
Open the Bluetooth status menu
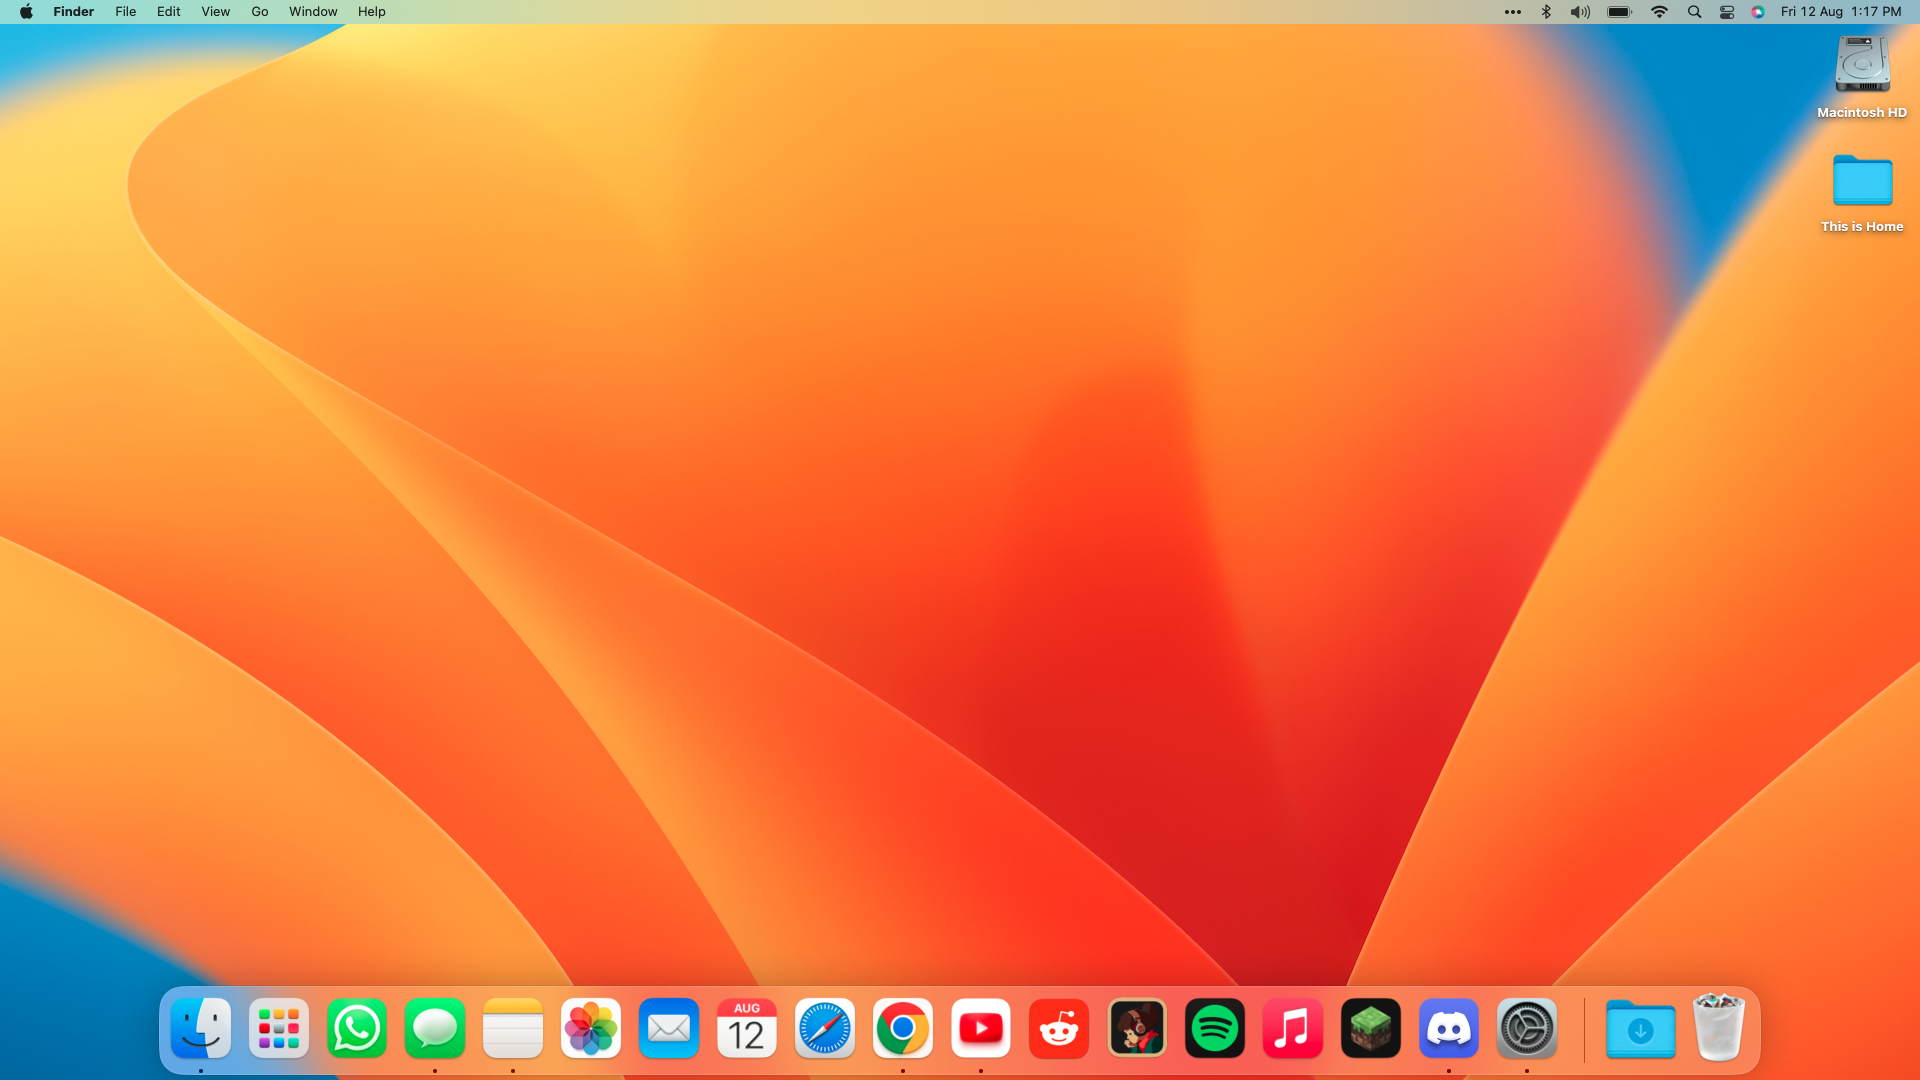[1546, 12]
